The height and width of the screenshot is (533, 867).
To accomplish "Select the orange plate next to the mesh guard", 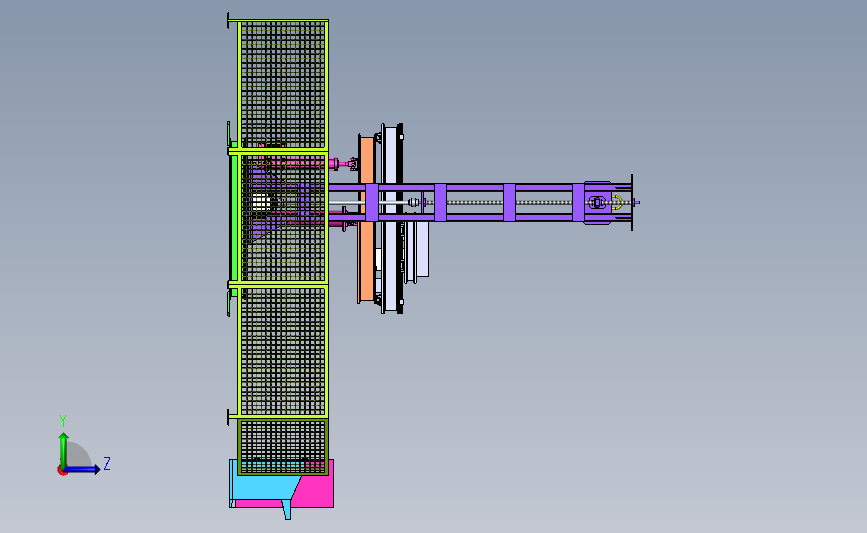I will pyautogui.click(x=365, y=260).
